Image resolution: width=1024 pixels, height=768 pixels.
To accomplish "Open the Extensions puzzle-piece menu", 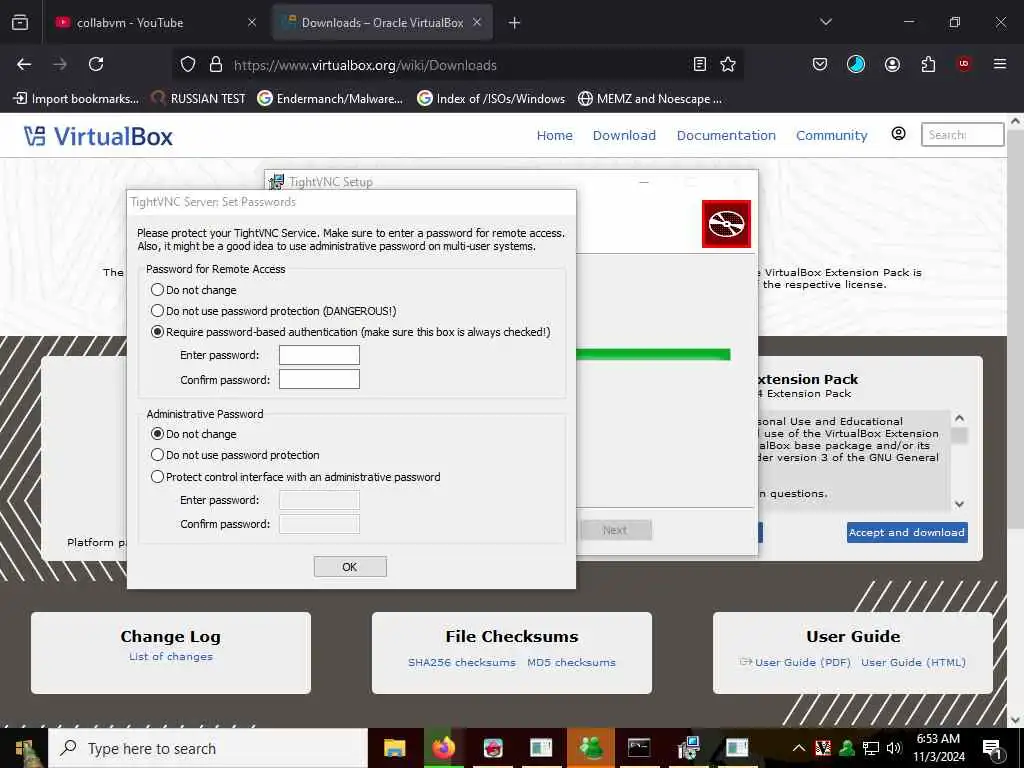I will [928, 64].
